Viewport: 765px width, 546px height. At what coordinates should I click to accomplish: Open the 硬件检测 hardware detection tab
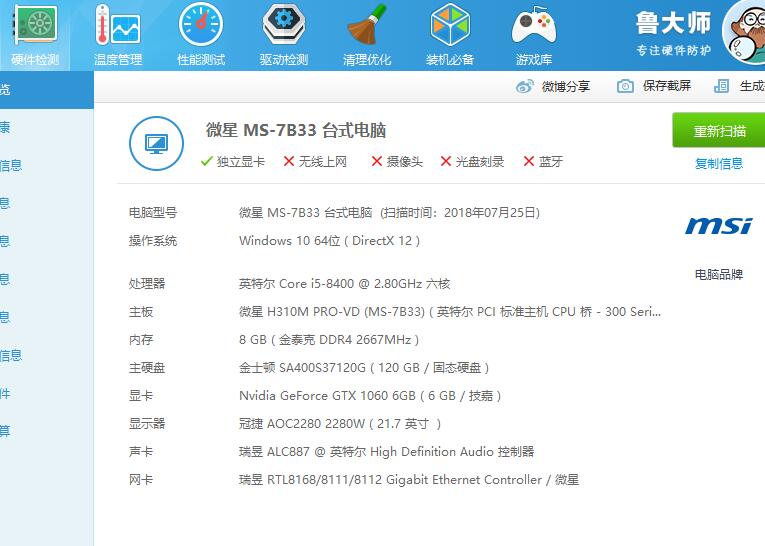pos(35,35)
